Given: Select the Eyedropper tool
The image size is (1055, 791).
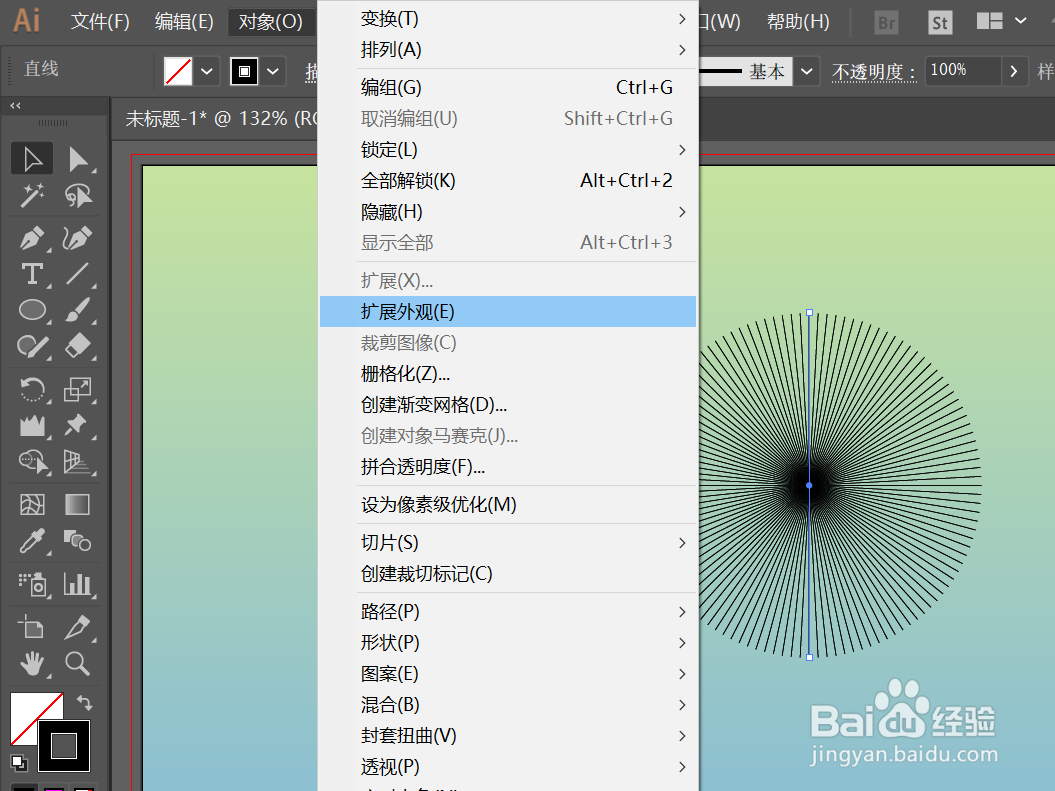Looking at the screenshot, I should click(x=32, y=541).
